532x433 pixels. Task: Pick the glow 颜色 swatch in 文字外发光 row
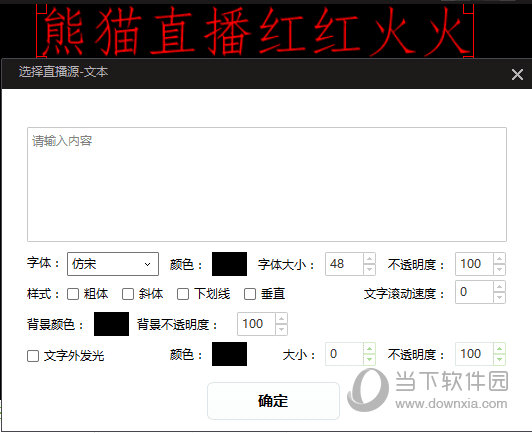(229, 354)
